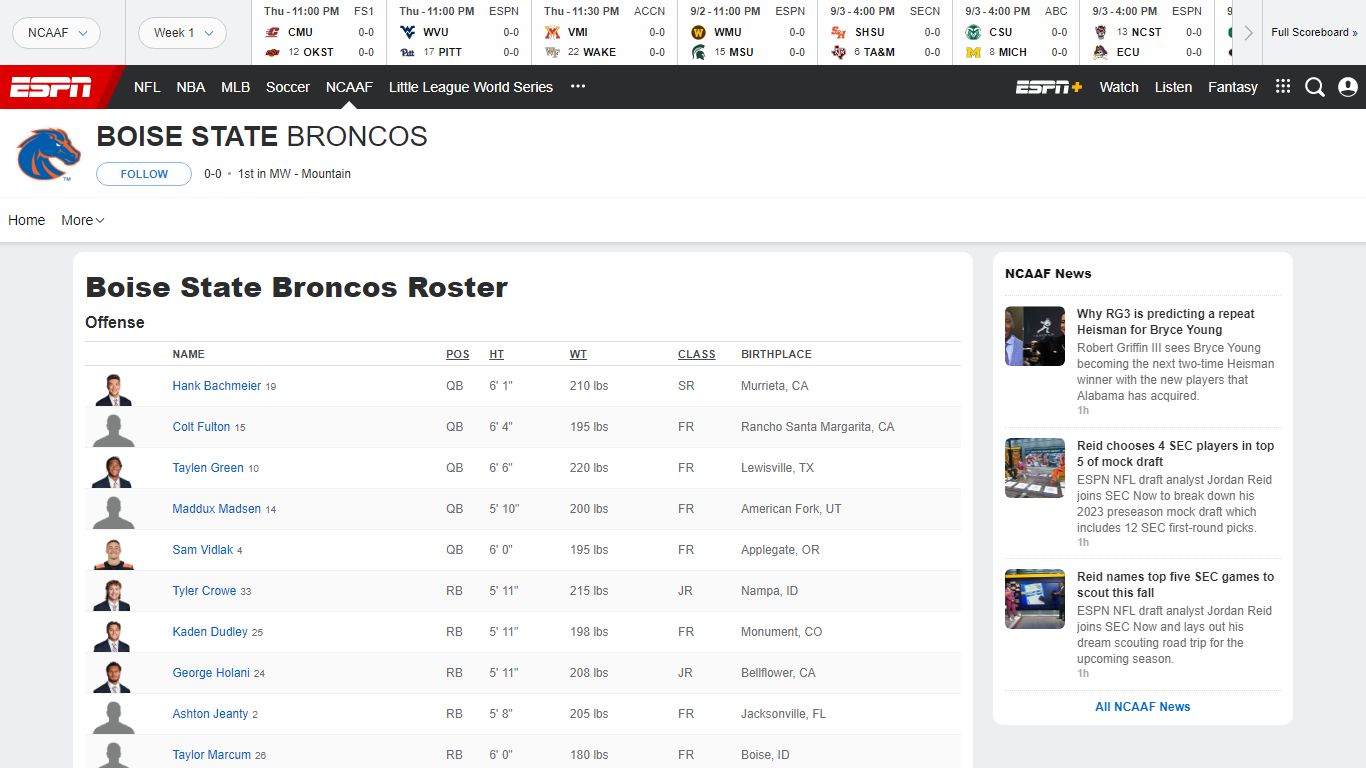Open Ashton Jeanty player page
The height and width of the screenshot is (768, 1366).
(210, 714)
